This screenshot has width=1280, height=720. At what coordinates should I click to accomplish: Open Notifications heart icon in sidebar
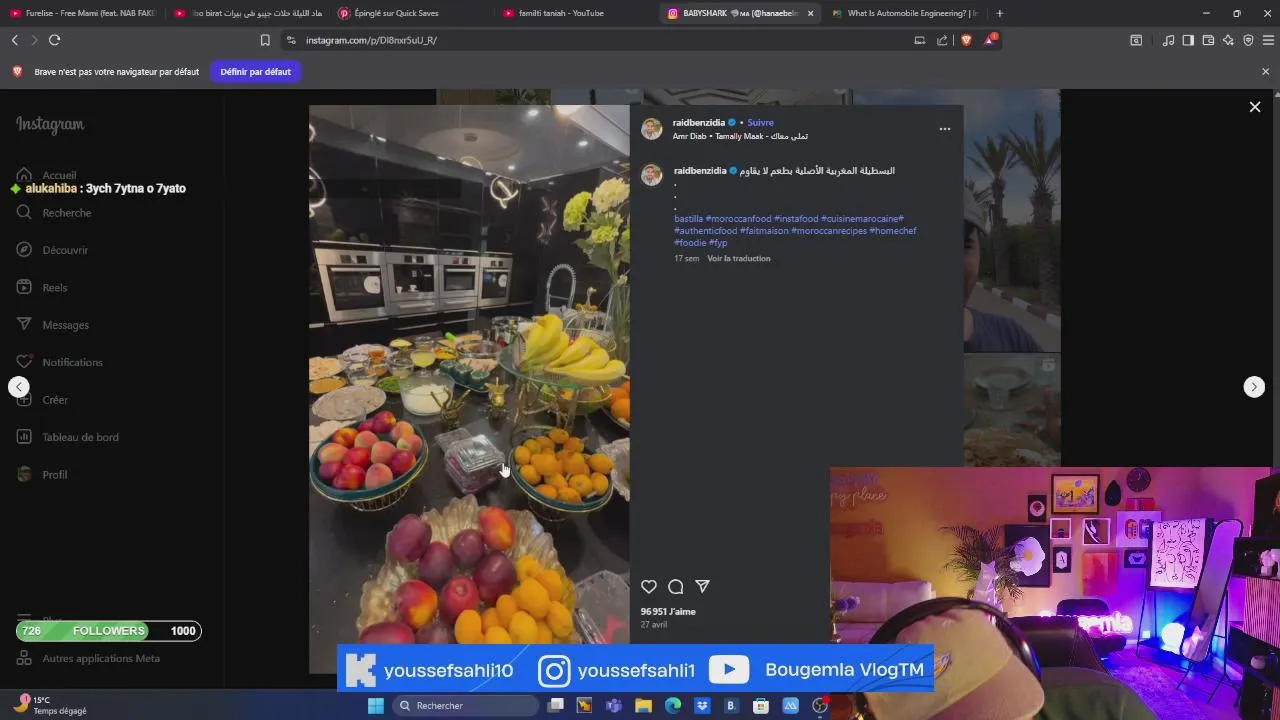point(60,362)
